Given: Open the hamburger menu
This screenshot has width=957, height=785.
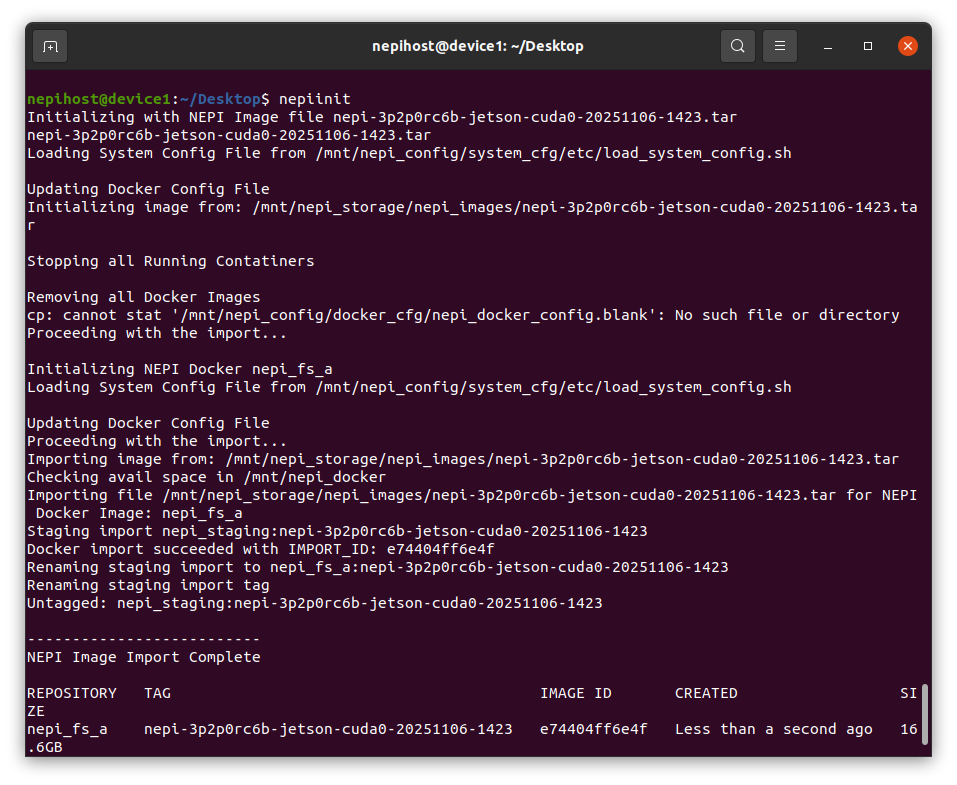Looking at the screenshot, I should [780, 45].
